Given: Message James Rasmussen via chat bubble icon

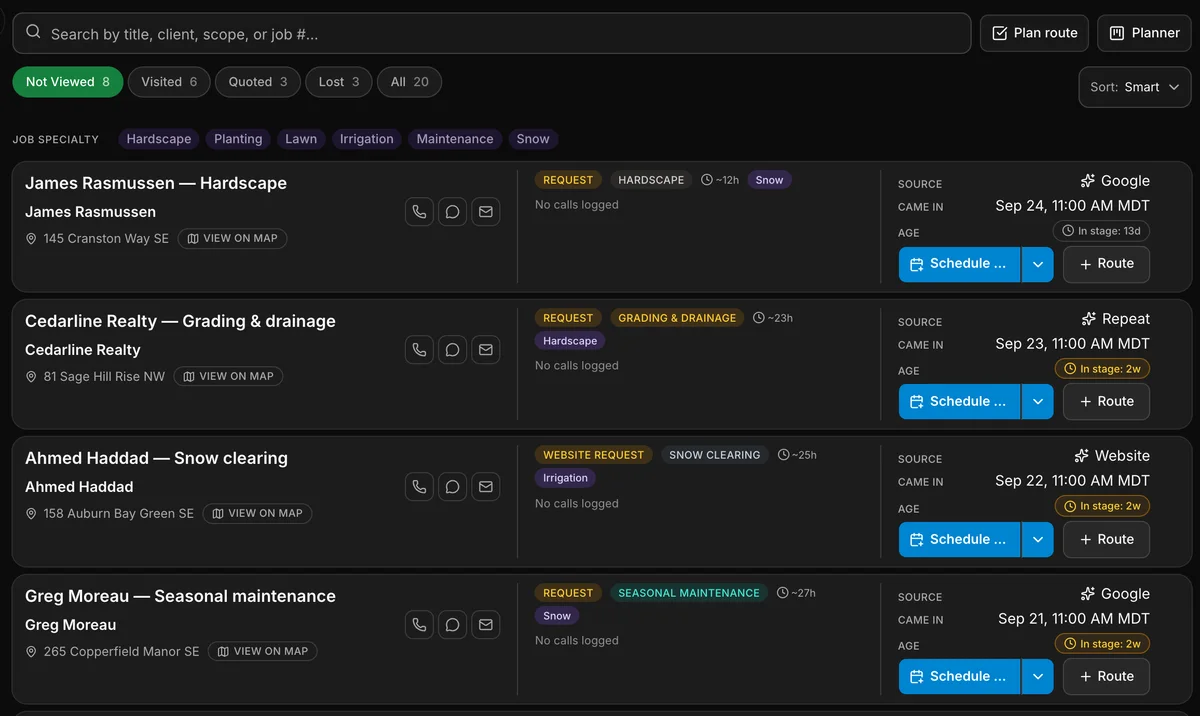Looking at the screenshot, I should 452,212.
